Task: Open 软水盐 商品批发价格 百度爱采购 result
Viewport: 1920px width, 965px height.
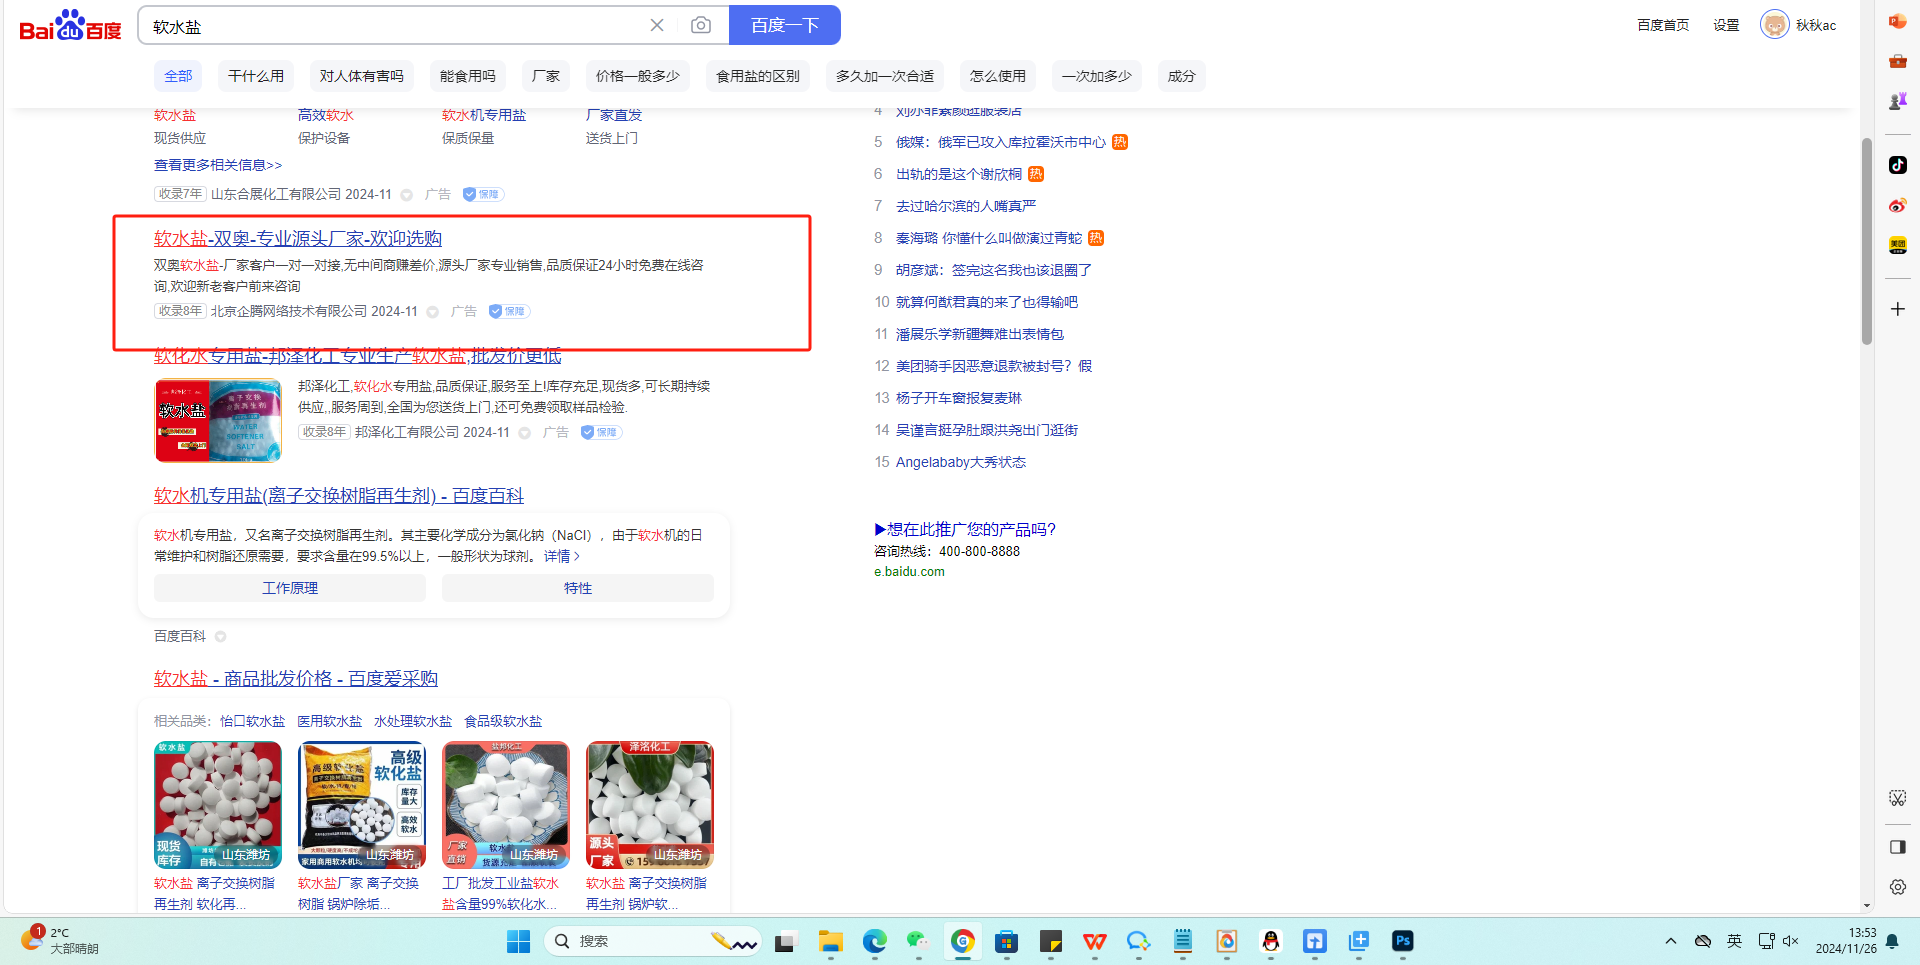Action: pos(296,679)
